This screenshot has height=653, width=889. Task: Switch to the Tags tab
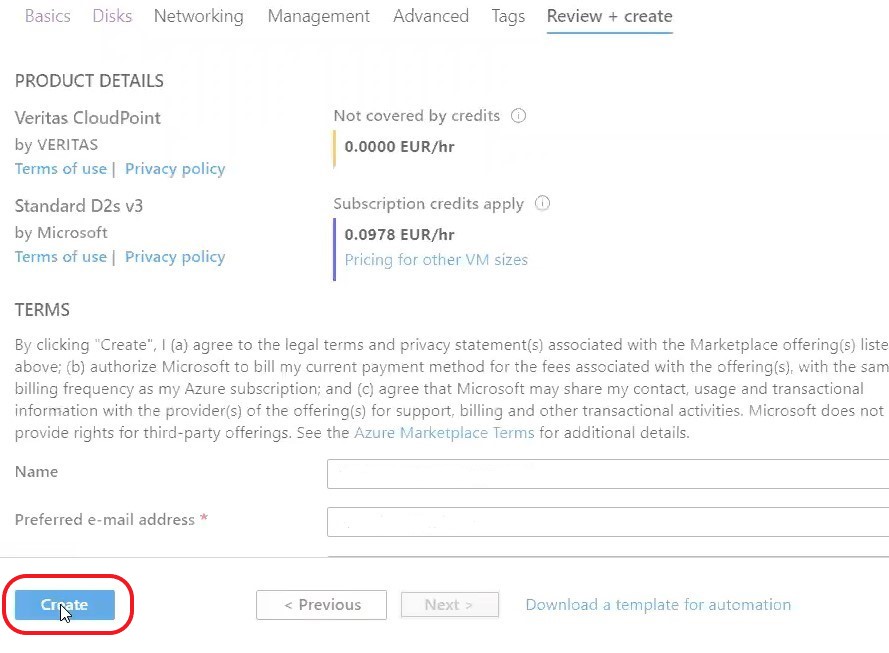pyautogui.click(x=508, y=16)
